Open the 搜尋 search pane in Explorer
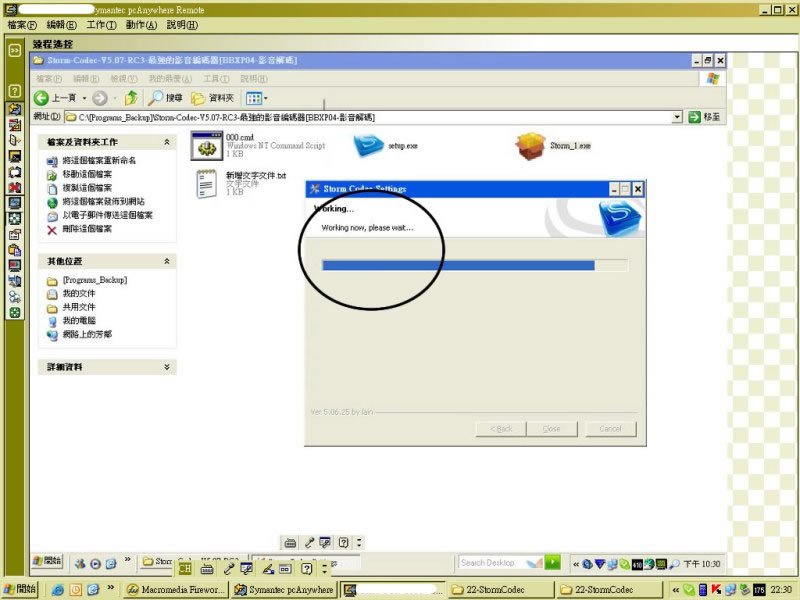 point(165,97)
